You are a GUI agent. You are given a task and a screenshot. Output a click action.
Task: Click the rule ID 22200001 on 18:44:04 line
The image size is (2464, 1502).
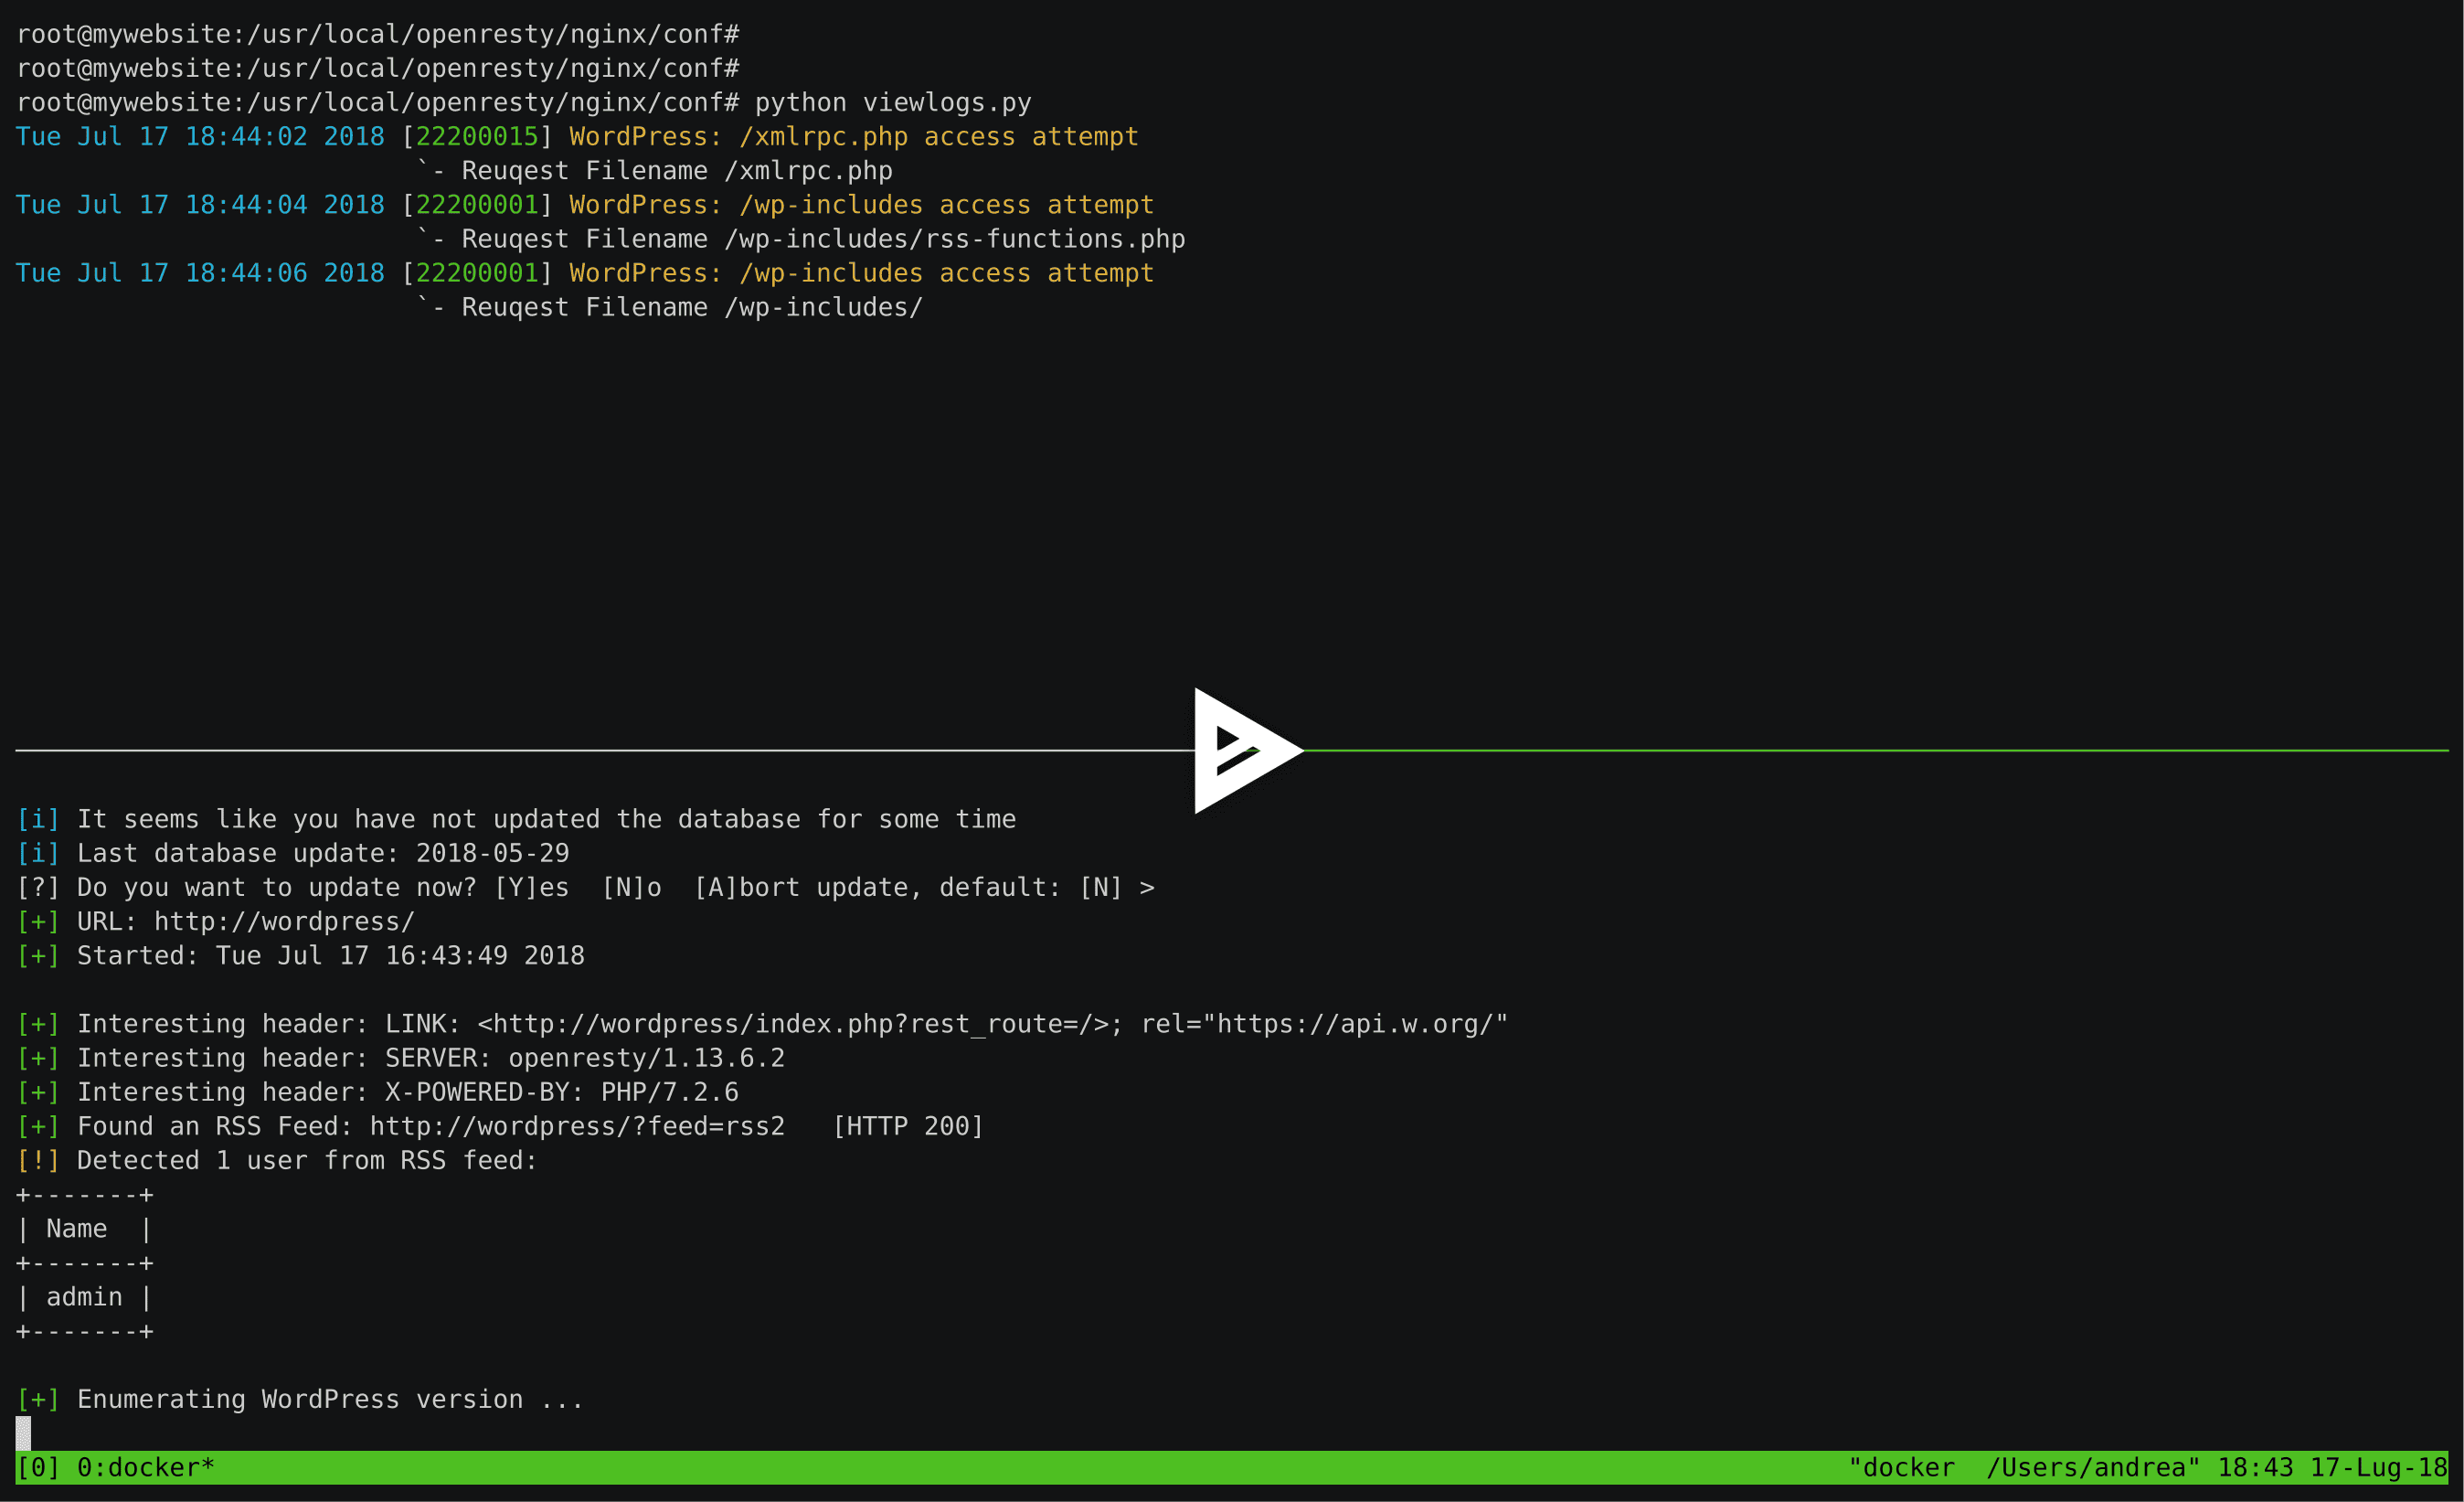click(x=477, y=205)
